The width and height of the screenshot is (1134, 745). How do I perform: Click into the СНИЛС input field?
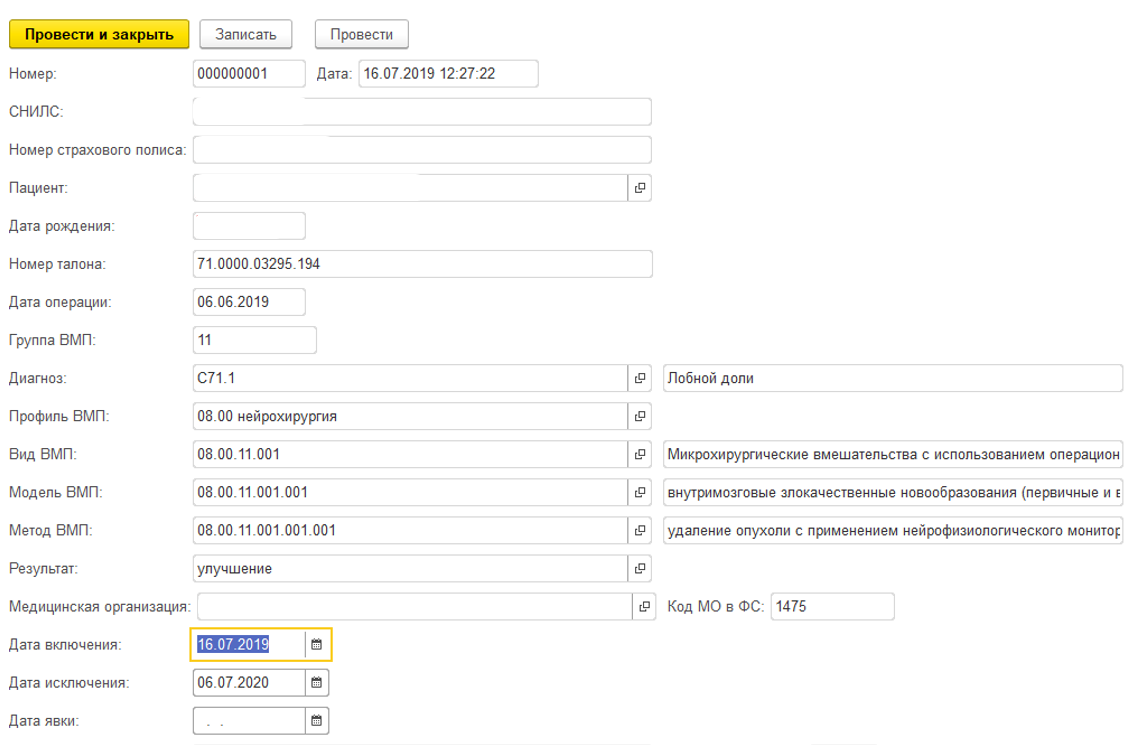[421, 112]
